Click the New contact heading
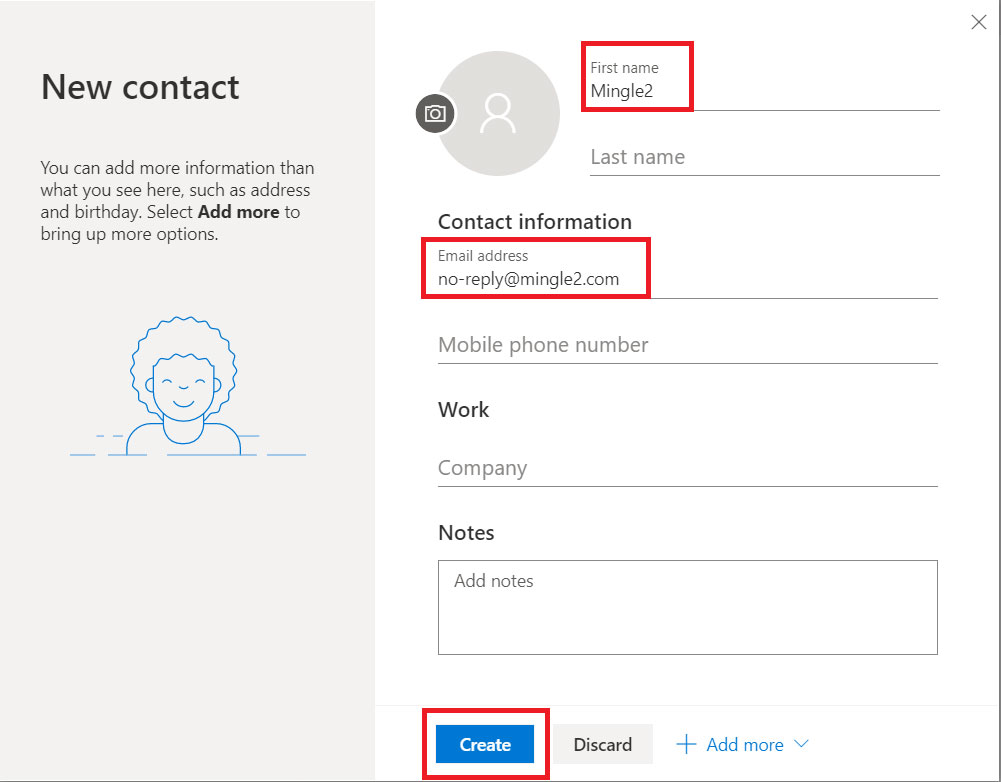Image resolution: width=1001 pixels, height=782 pixels. (140, 87)
